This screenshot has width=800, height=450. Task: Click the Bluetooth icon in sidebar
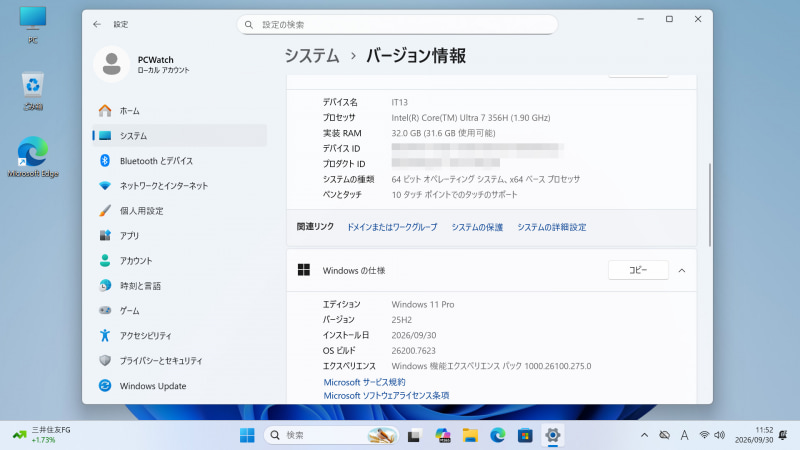tap(105, 161)
